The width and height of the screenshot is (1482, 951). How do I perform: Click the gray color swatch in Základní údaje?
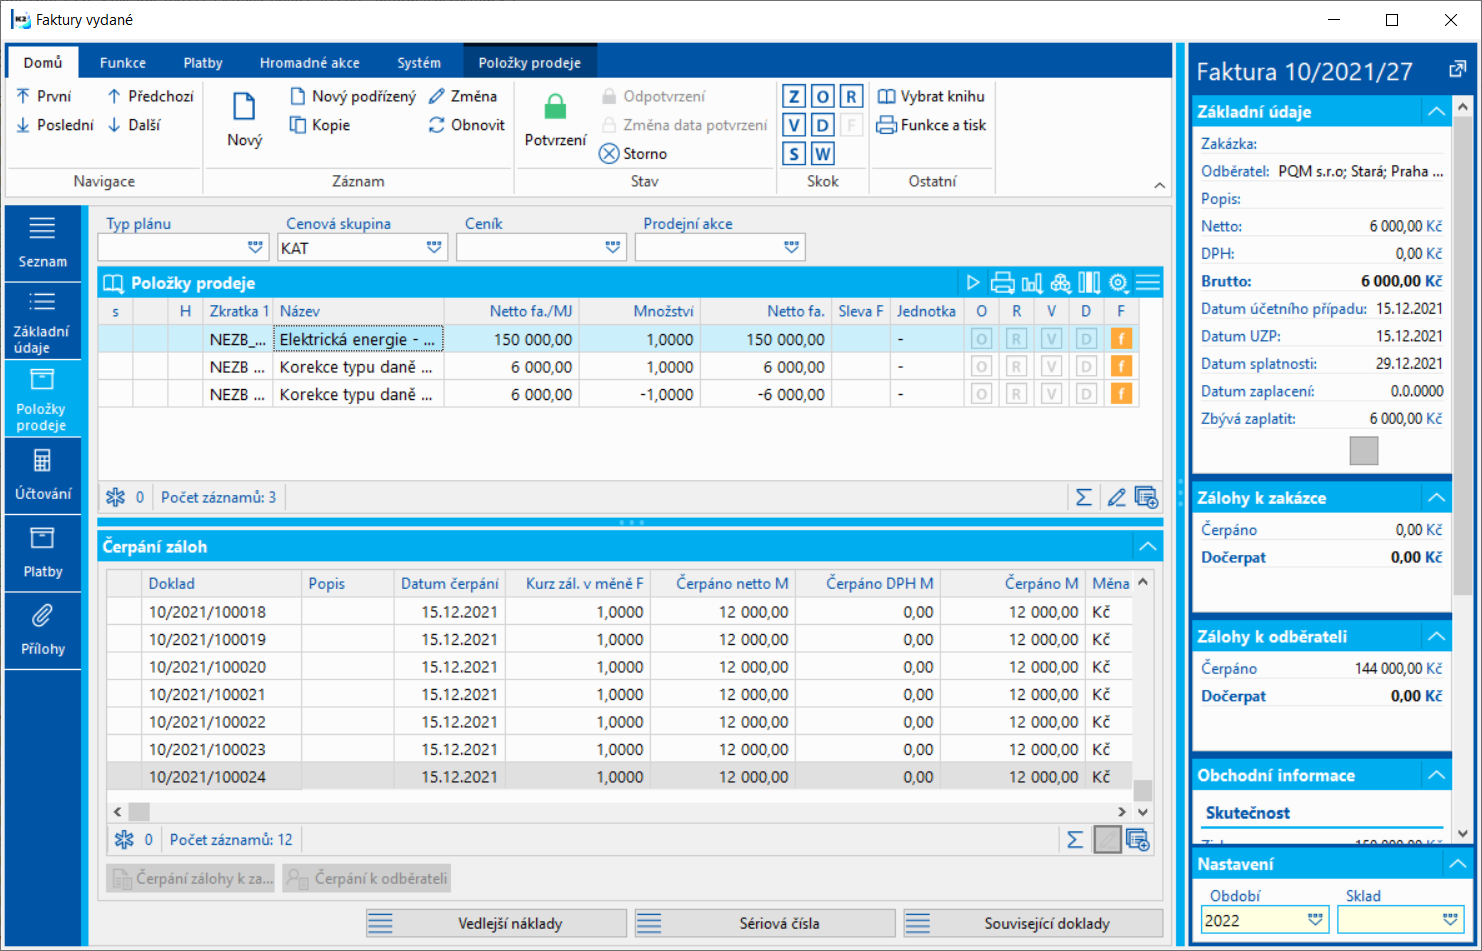coord(1364,451)
